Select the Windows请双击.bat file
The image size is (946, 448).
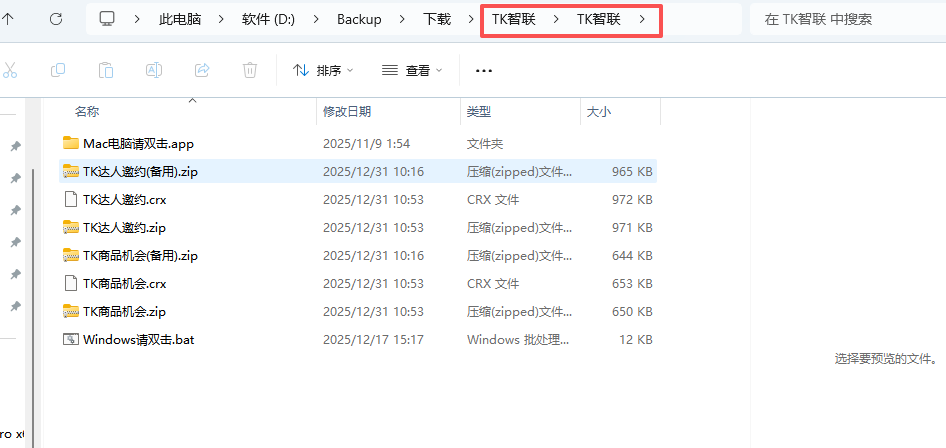pyautogui.click(x=138, y=339)
